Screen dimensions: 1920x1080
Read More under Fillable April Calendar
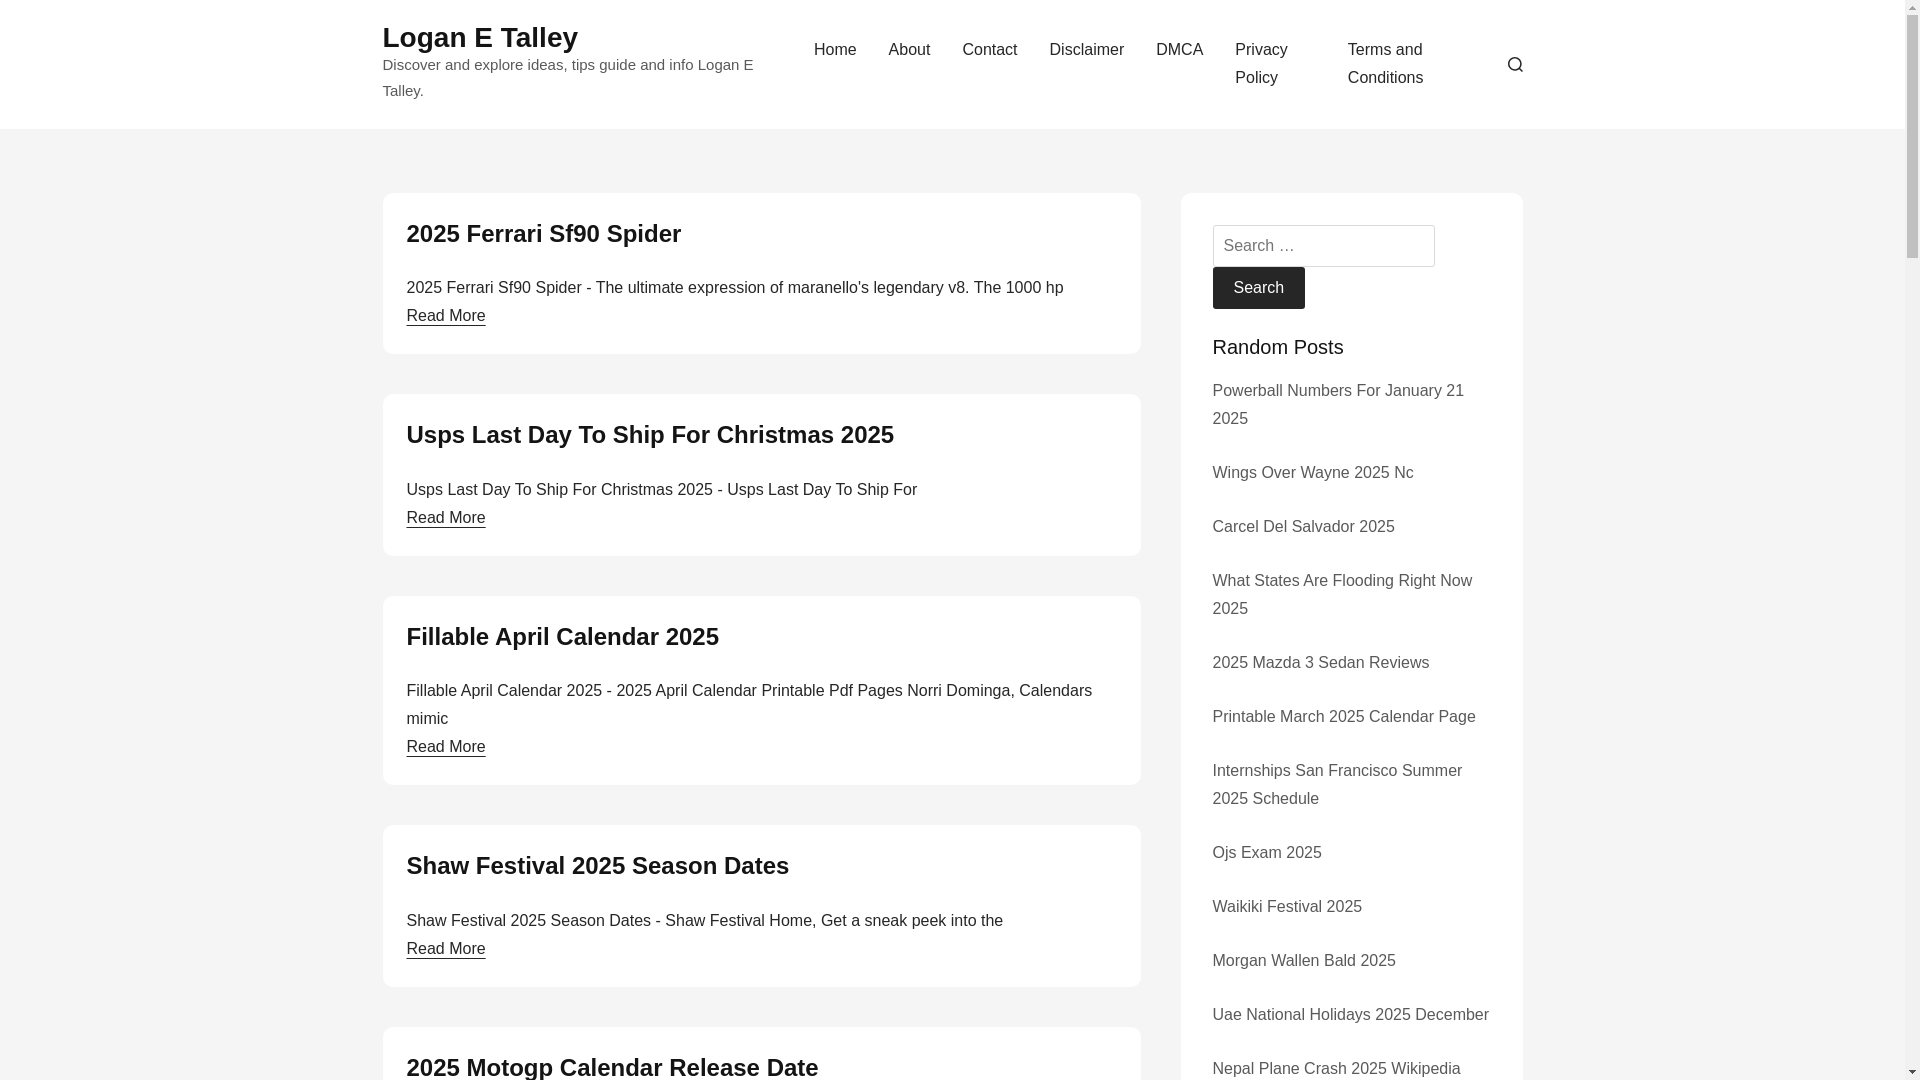pos(445,747)
